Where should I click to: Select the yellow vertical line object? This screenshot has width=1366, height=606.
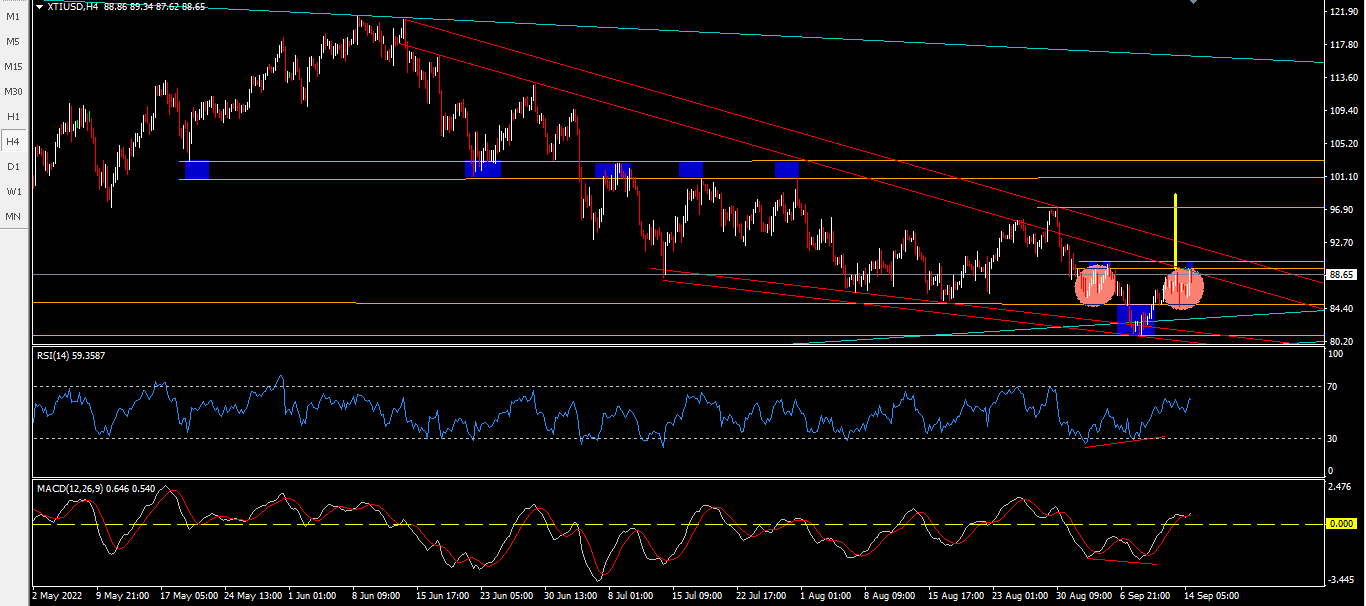click(x=1175, y=230)
